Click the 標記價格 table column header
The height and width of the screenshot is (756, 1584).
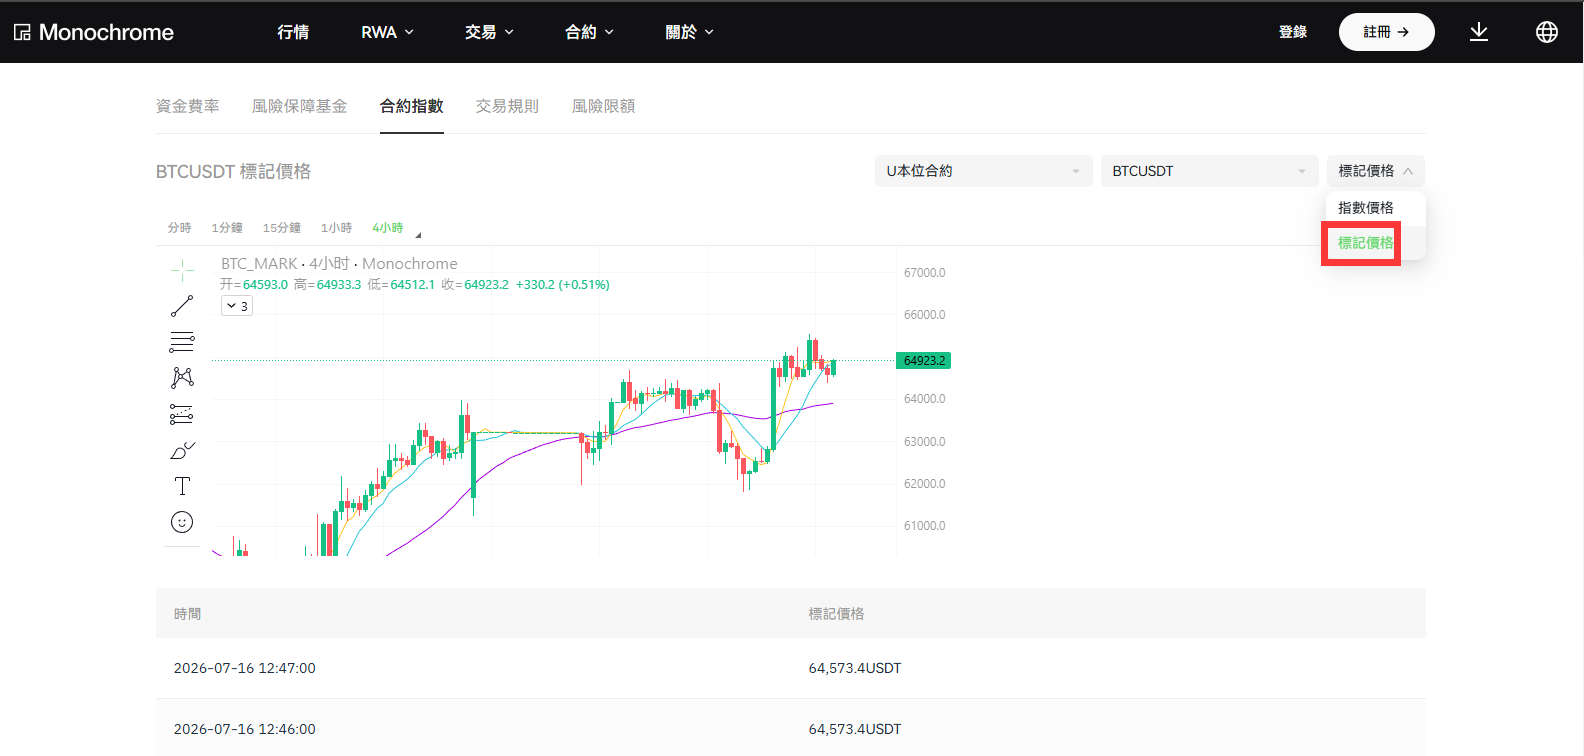coord(837,614)
